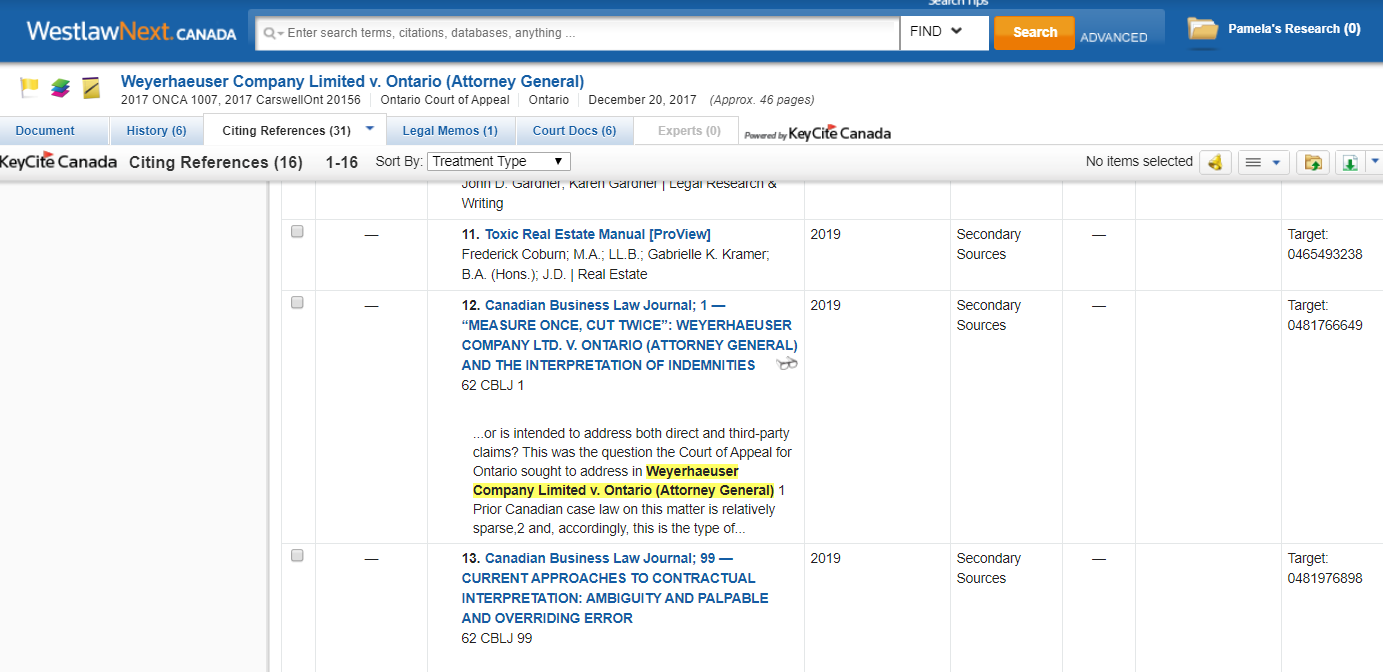Open the Measure Once, Cut Twice article link
This screenshot has width=1383, height=672.
point(630,335)
